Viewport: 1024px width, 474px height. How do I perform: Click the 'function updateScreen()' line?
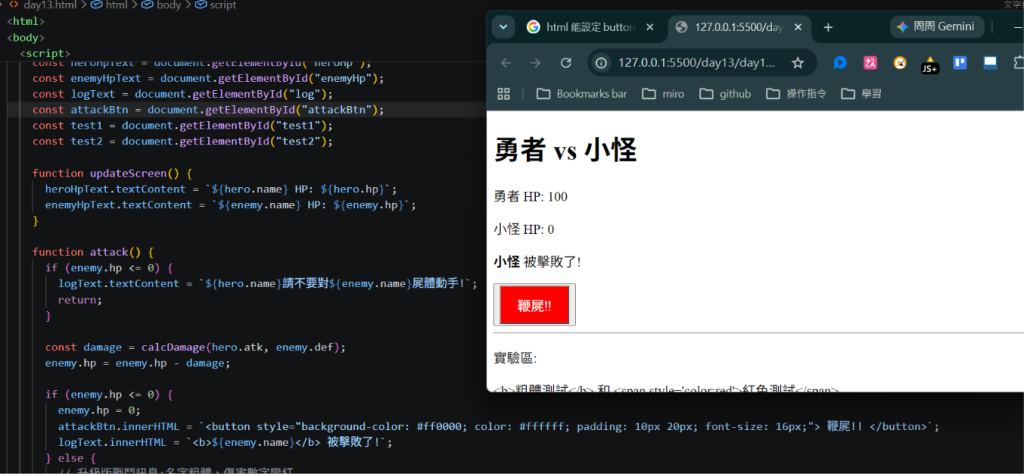[x=112, y=173]
